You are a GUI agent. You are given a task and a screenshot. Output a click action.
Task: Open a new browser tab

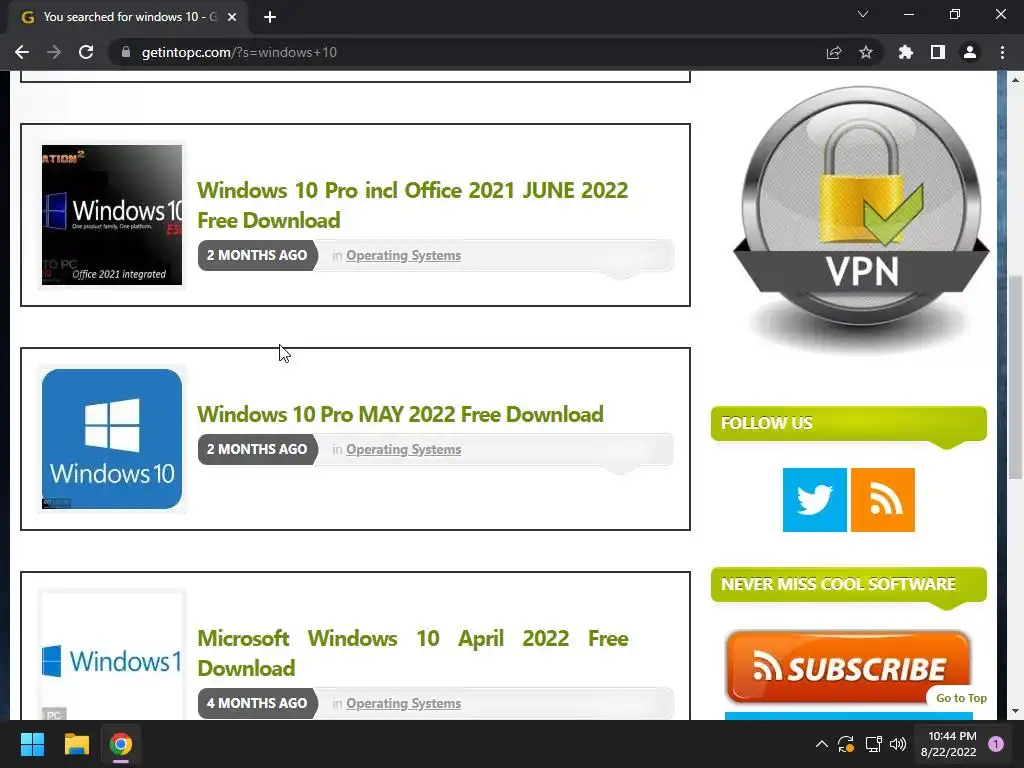click(270, 17)
